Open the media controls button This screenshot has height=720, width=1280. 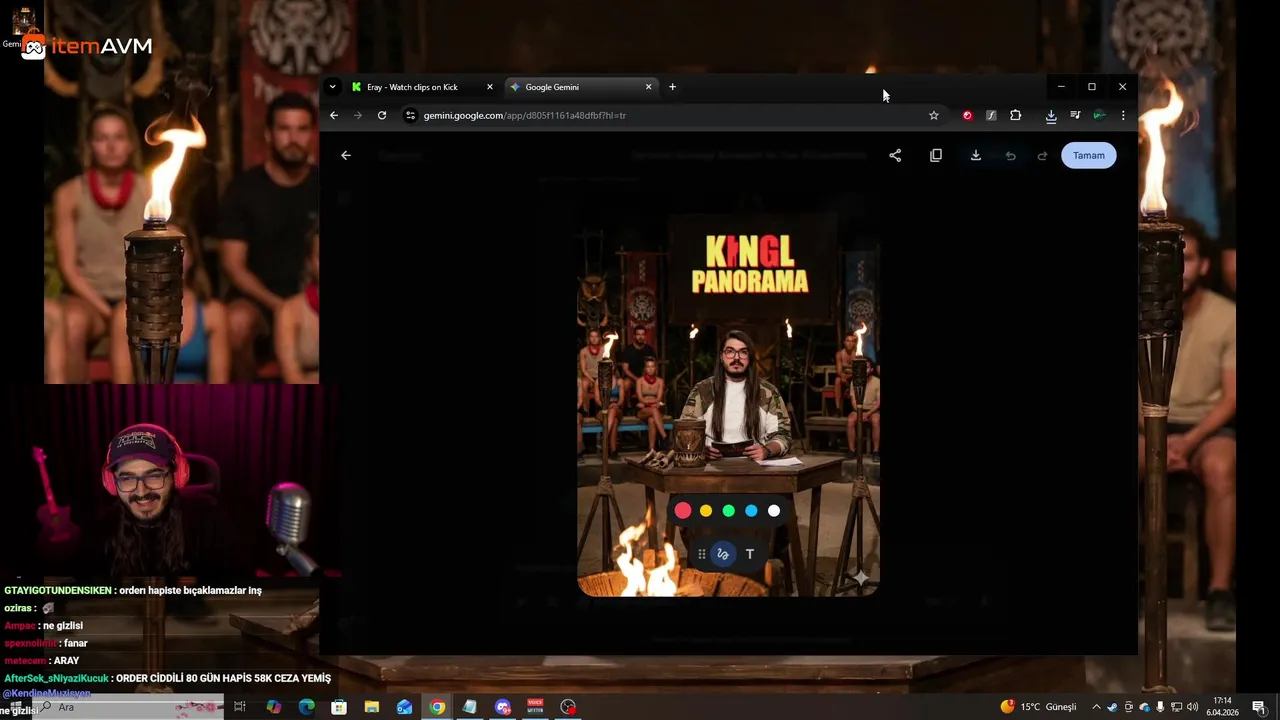pyautogui.click(x=1075, y=115)
